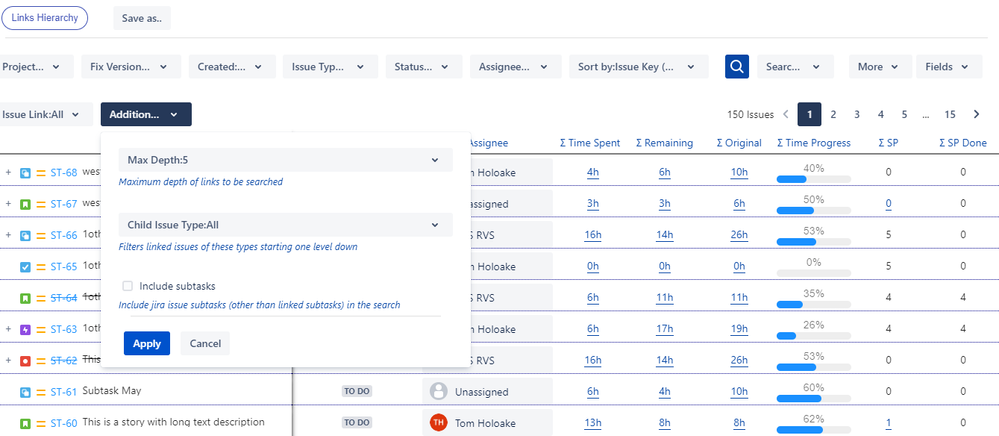Expand the ST-68 row plus toggle

(x=8, y=173)
